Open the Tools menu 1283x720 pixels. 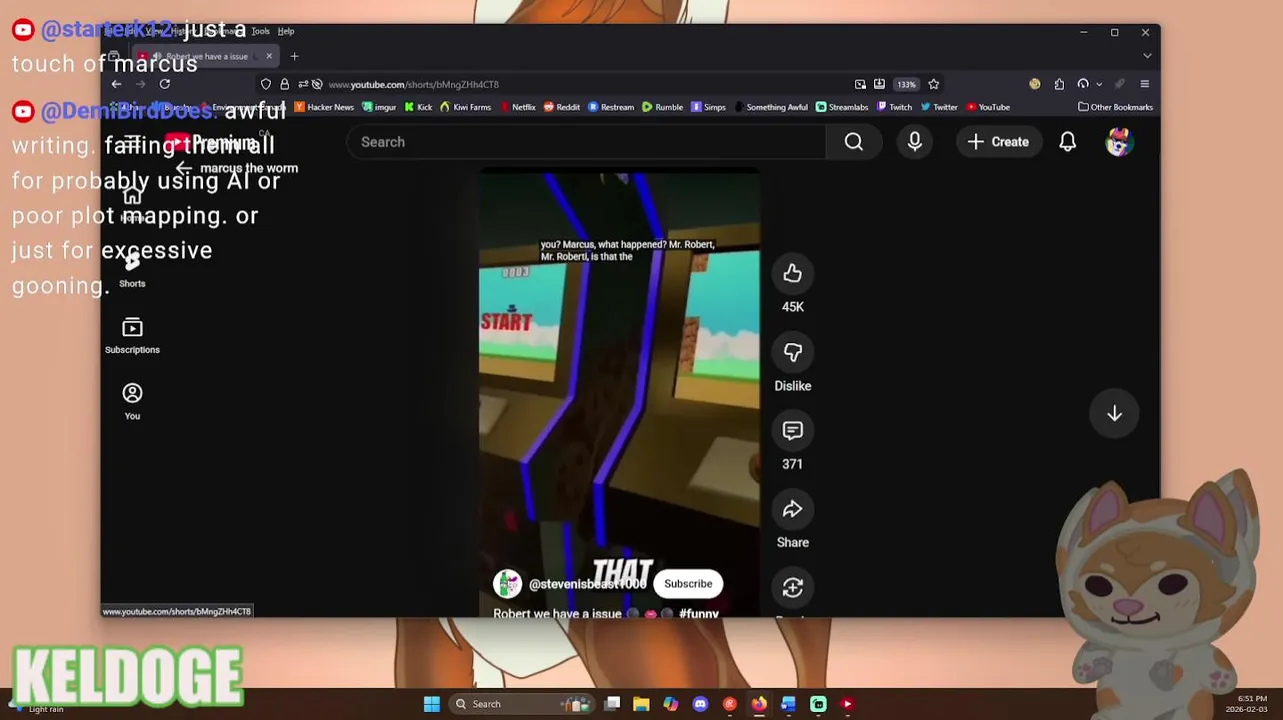click(x=260, y=31)
